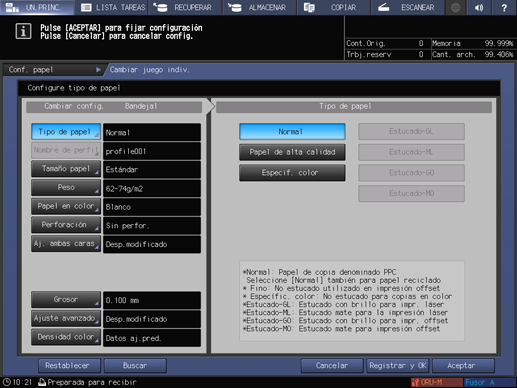Image resolution: width=517 pixels, height=388 pixels.
Task: Click the Normal value field for paper type
Action: point(152,132)
